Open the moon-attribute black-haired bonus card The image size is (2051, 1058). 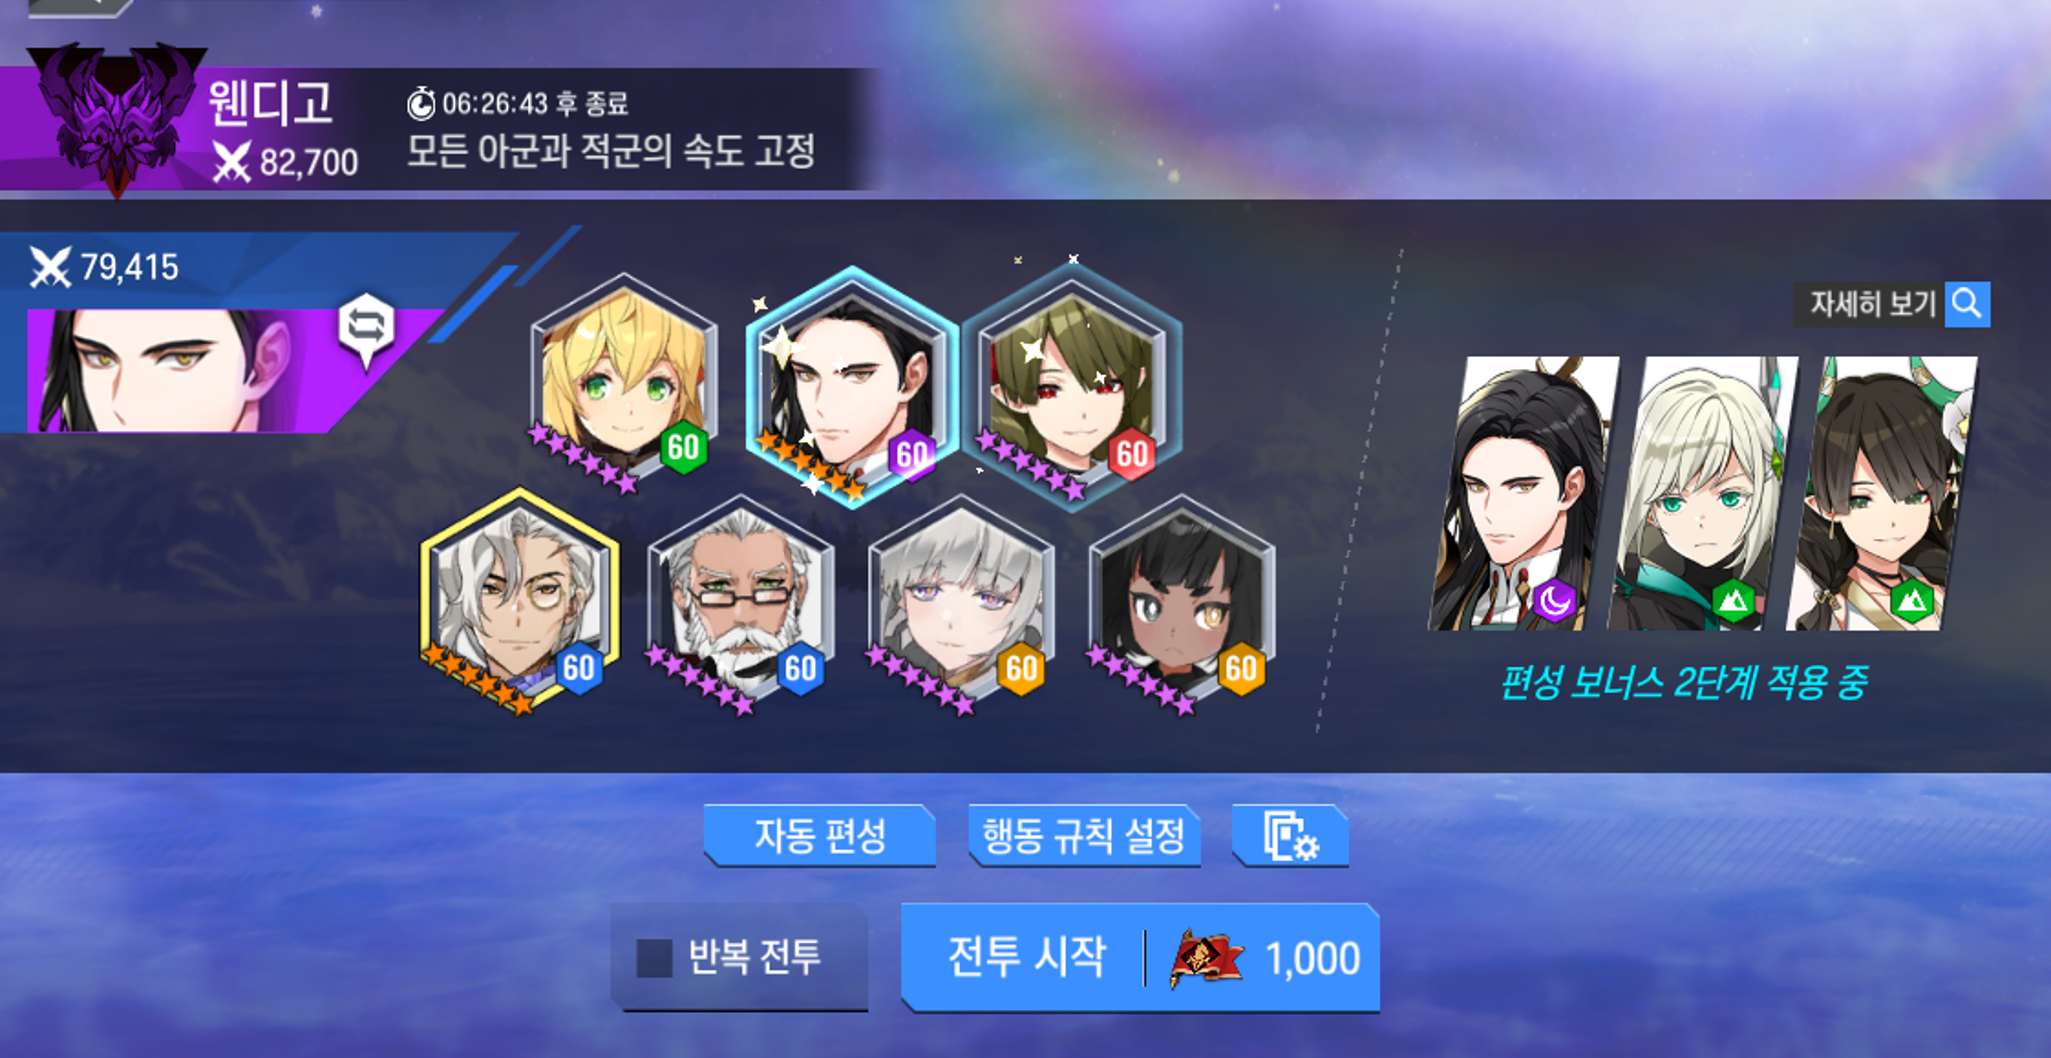point(1523,493)
